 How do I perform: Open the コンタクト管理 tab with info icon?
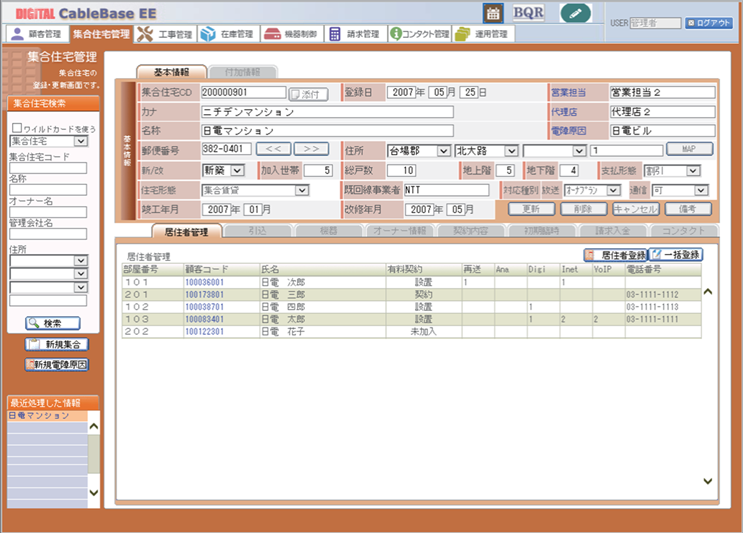pyautogui.click(x=419, y=34)
